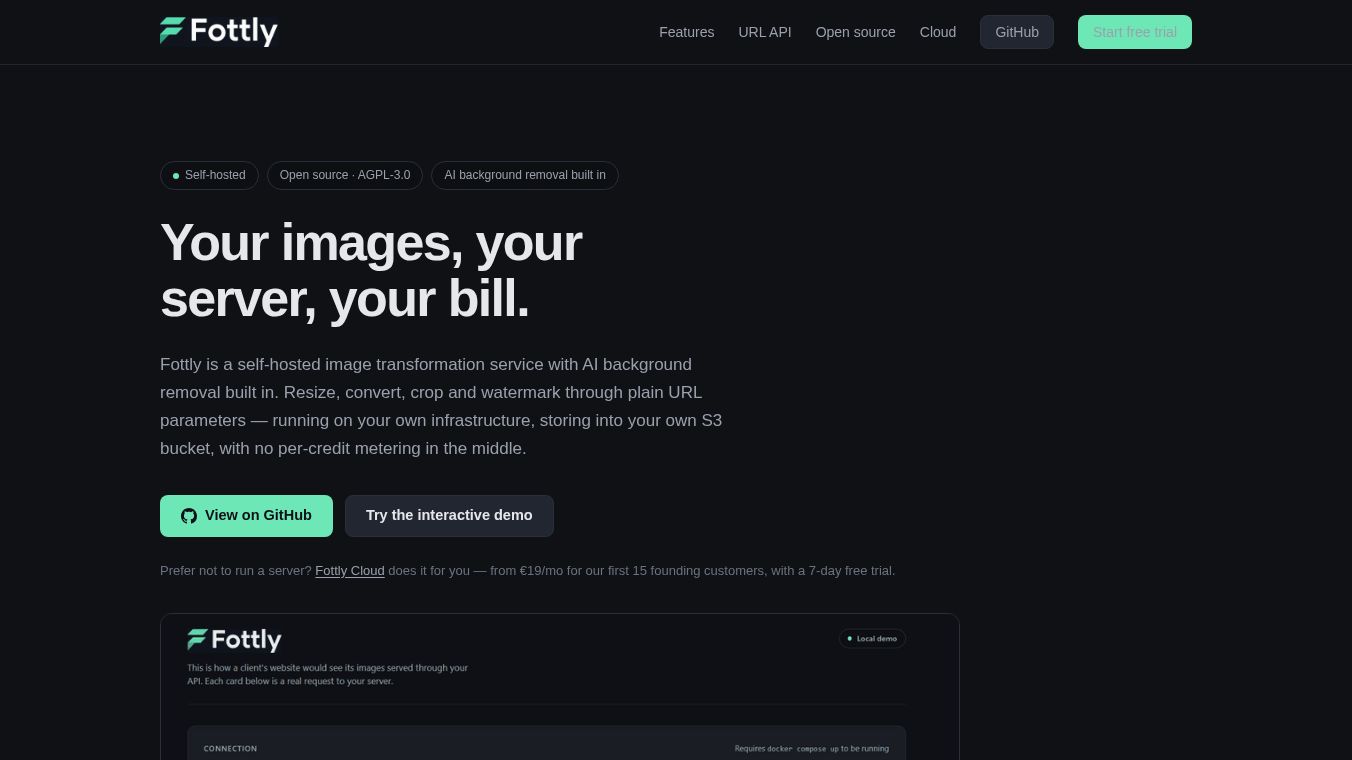
Task: Click the "Open source · AGPL-3.0" badge
Action: point(345,175)
